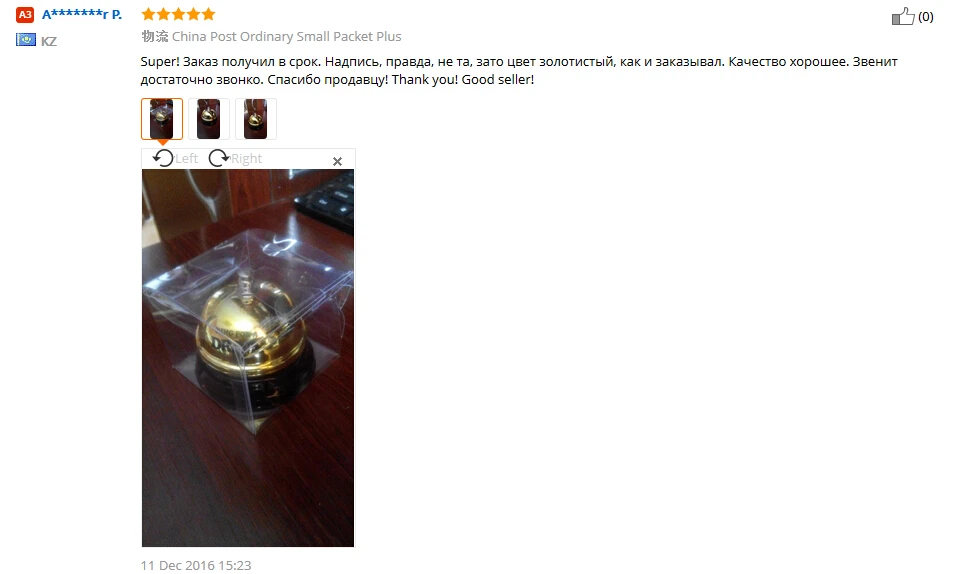Click the China Post Ordinary Small Packet text
Screen dimensions: 955x574
tap(286, 36)
